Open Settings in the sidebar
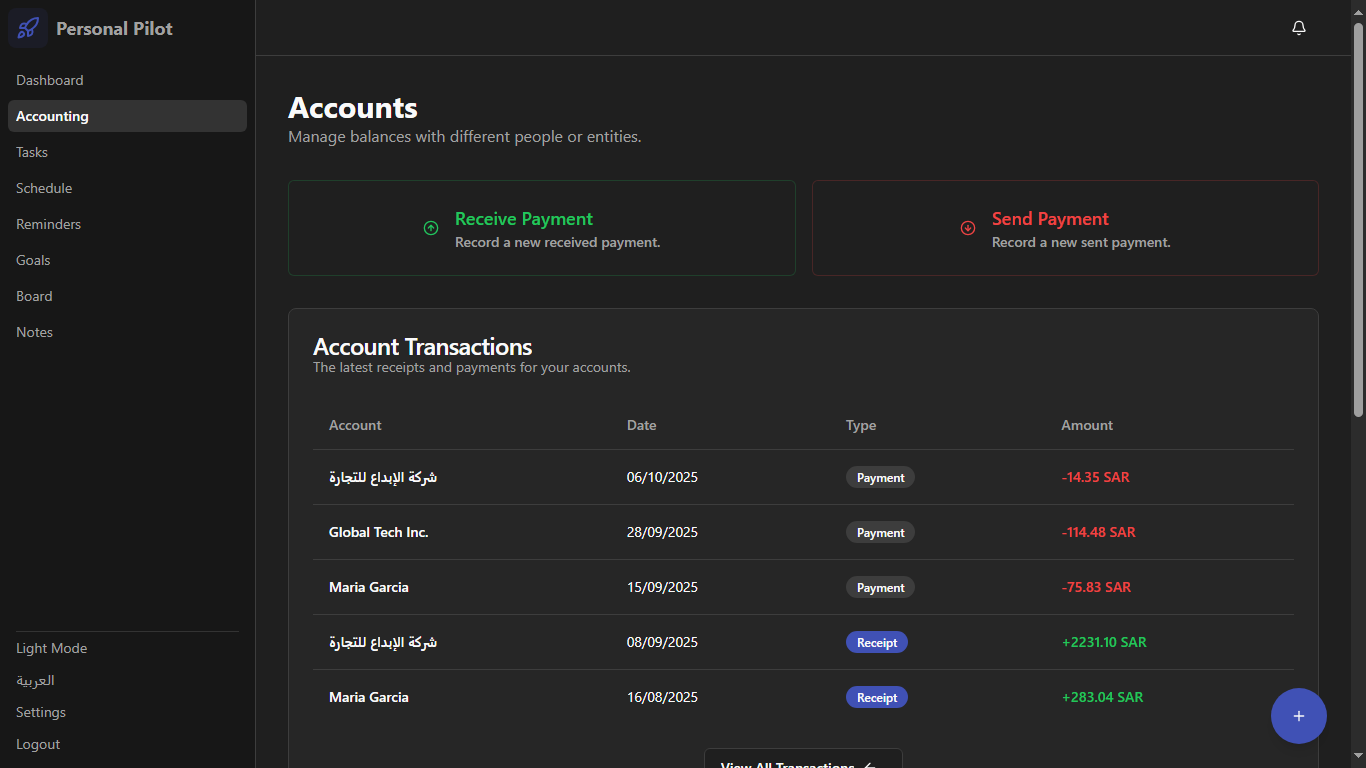The width and height of the screenshot is (1366, 768). coord(41,712)
